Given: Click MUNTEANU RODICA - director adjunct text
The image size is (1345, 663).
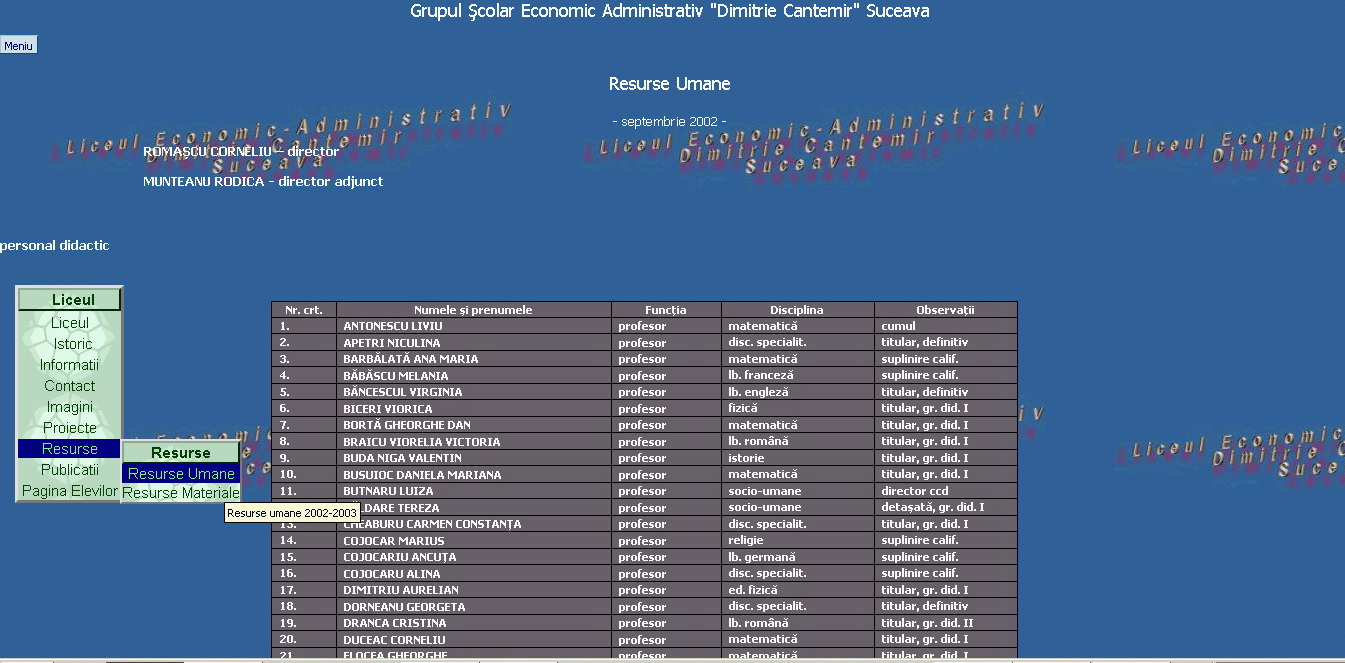Looking at the screenshot, I should 263,182.
